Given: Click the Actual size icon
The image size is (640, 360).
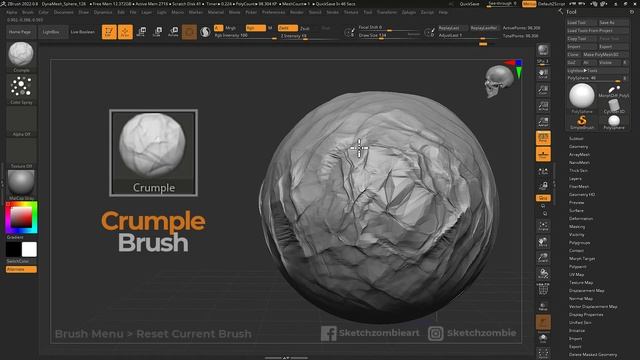Looking at the screenshot, I should (543, 106).
